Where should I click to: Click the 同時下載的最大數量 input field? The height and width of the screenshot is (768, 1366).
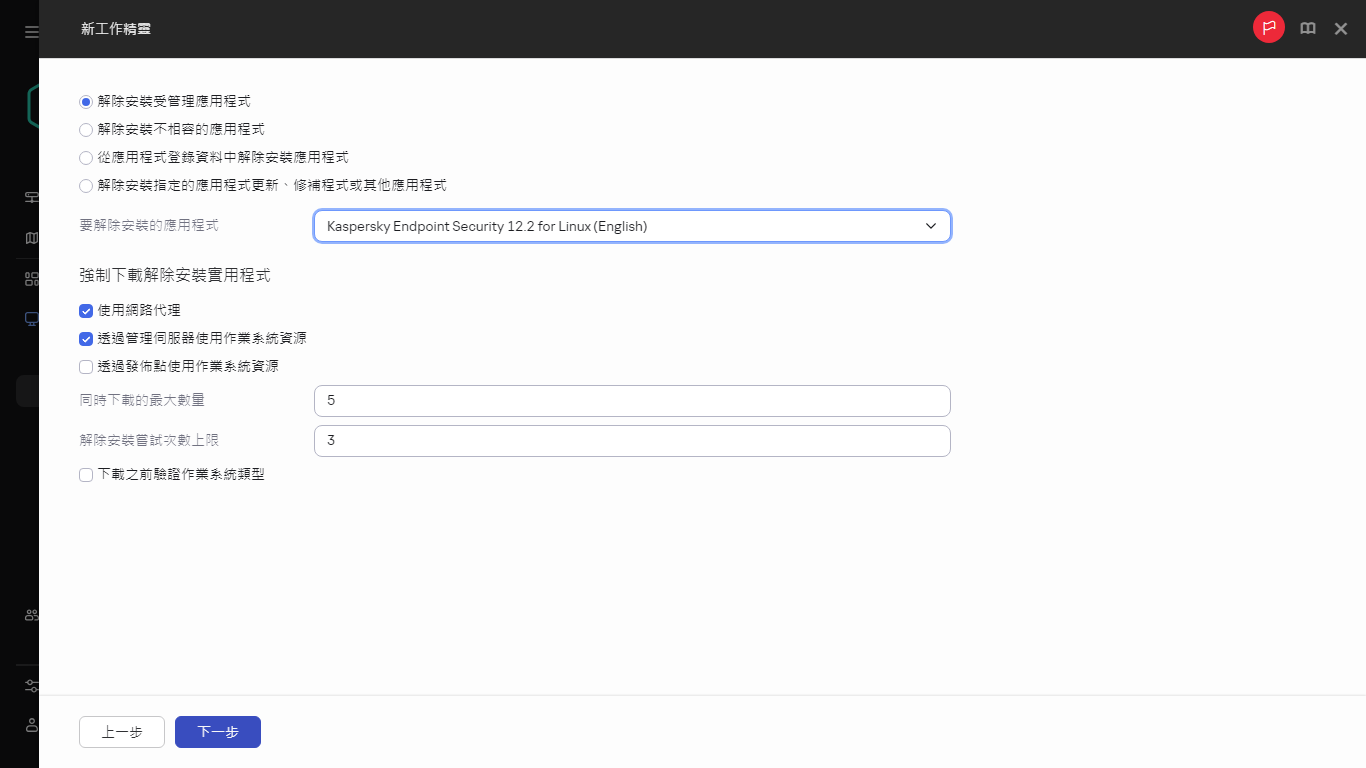pyautogui.click(x=632, y=401)
